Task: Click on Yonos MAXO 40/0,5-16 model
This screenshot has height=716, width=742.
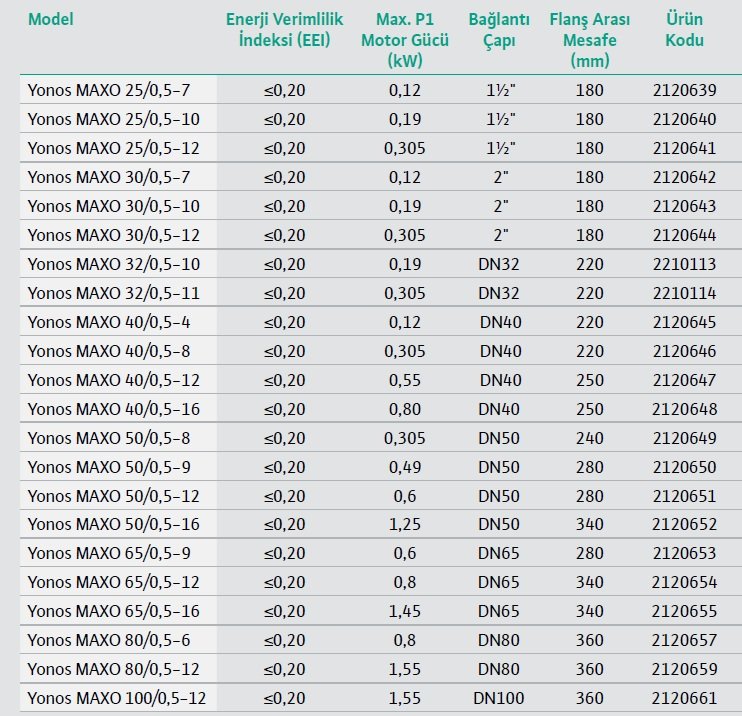Action: click(113, 410)
